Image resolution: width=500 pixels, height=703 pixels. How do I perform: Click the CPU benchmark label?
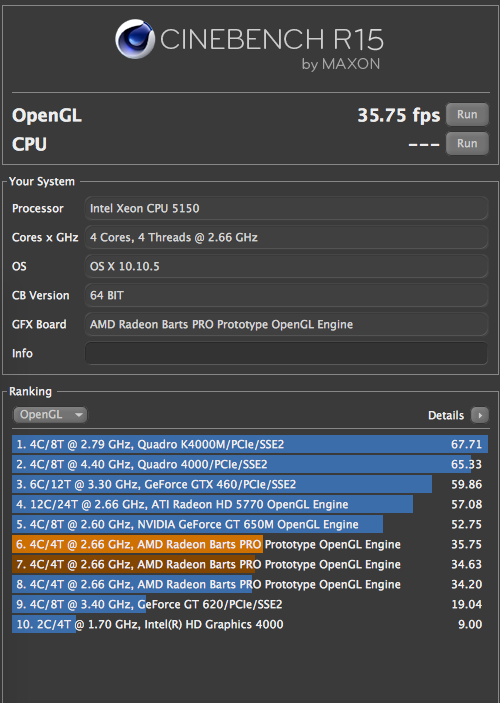[x=29, y=144]
